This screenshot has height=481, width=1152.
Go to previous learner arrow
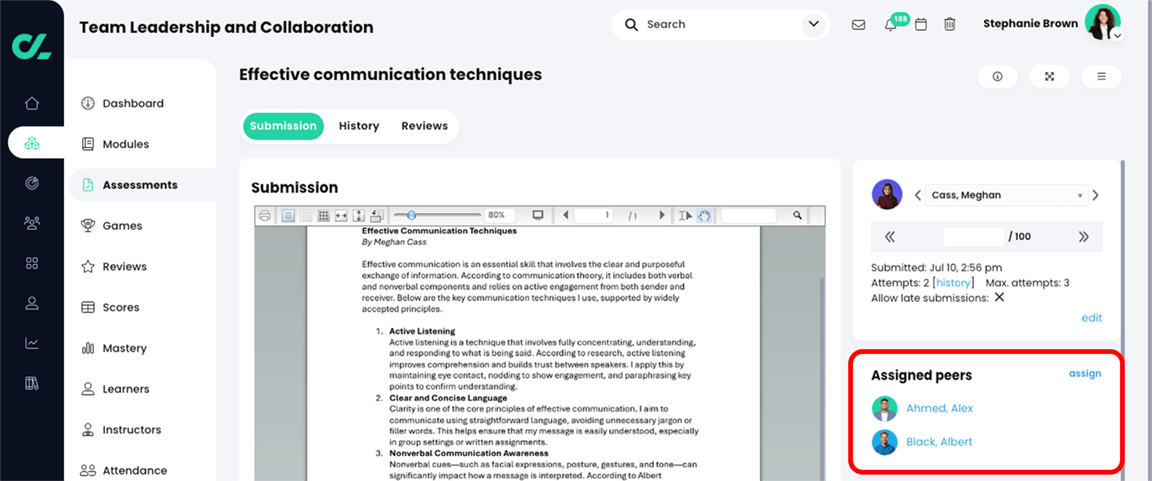(918, 195)
